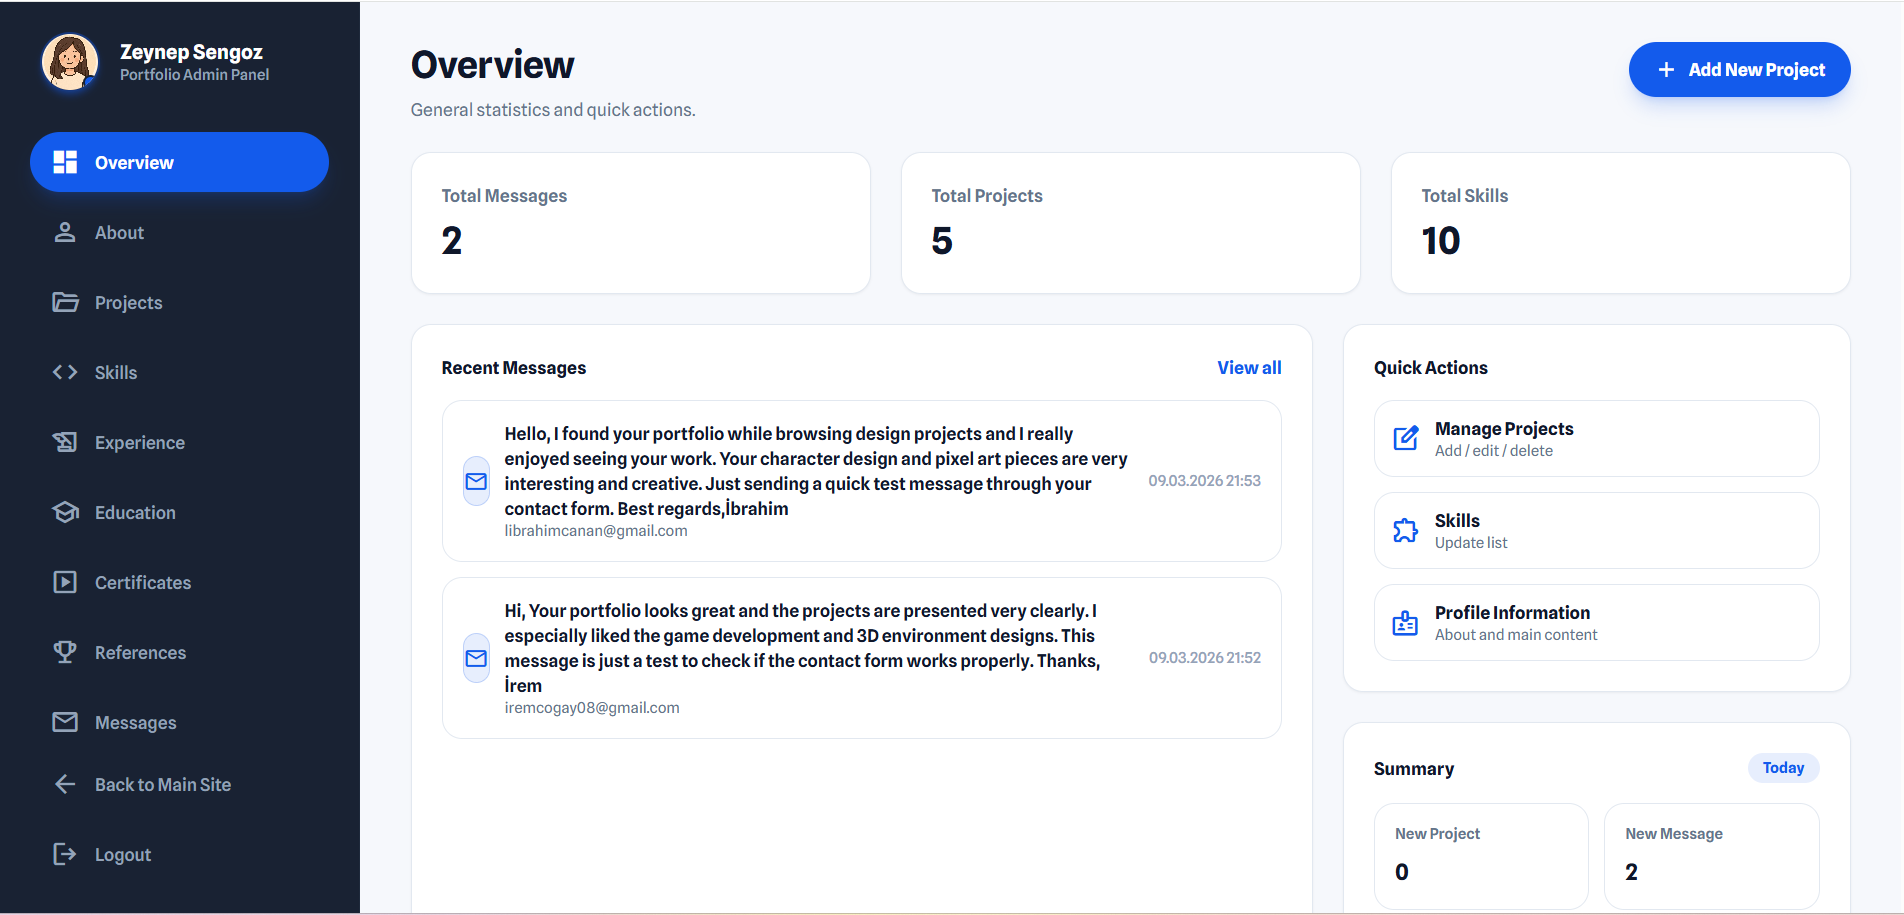Click the Zeynep Sengoz name text
This screenshot has height=915, width=1904.
click(191, 52)
